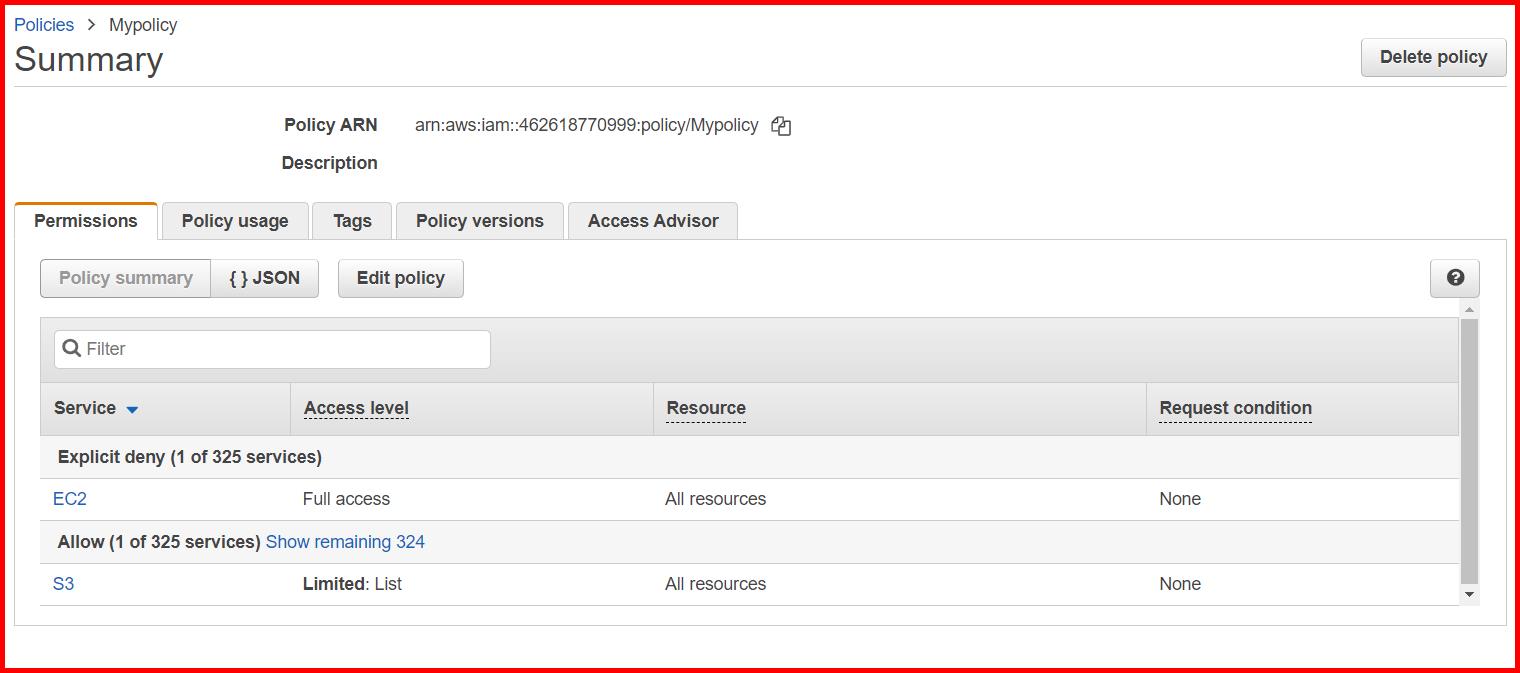Open the Service column sort dropdown
The height and width of the screenshot is (673, 1520).
point(130,408)
